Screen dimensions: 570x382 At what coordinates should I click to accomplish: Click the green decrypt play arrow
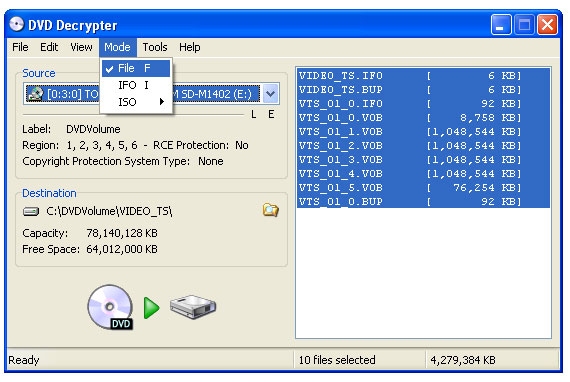[x=151, y=307]
